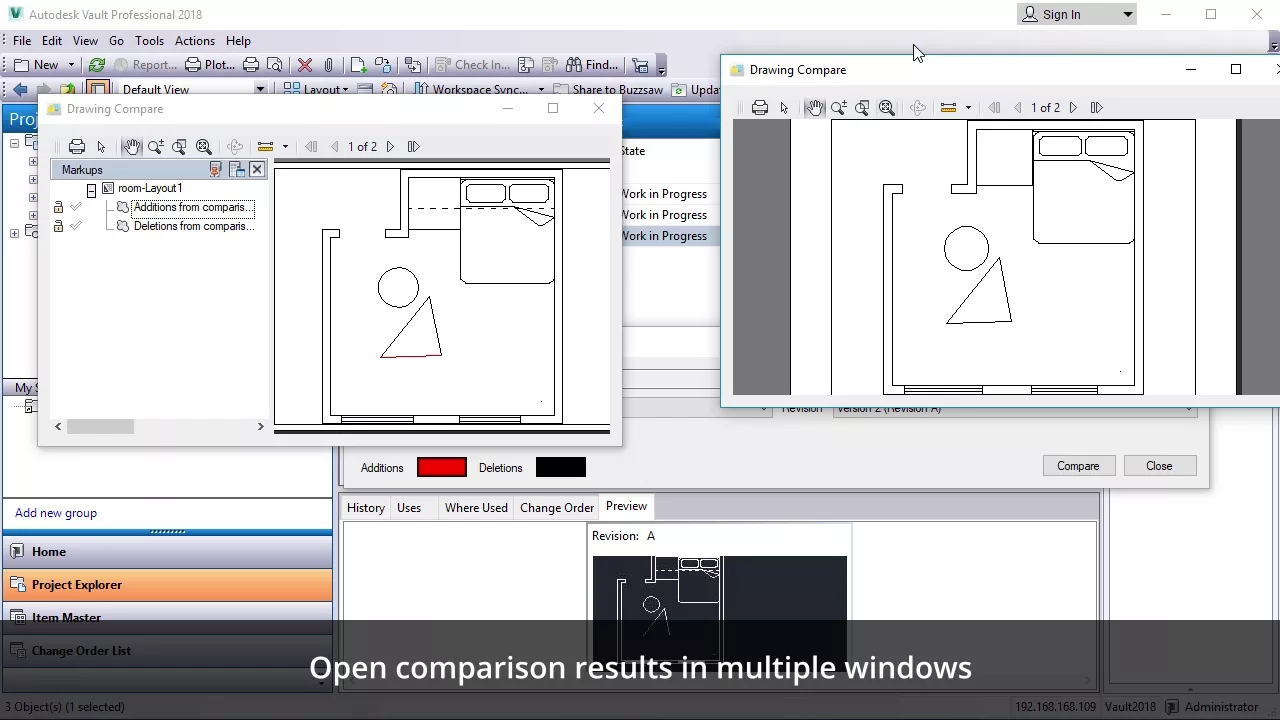Viewport: 1280px width, 720px height.
Task: Click the Add new group link
Action: [x=56, y=513]
